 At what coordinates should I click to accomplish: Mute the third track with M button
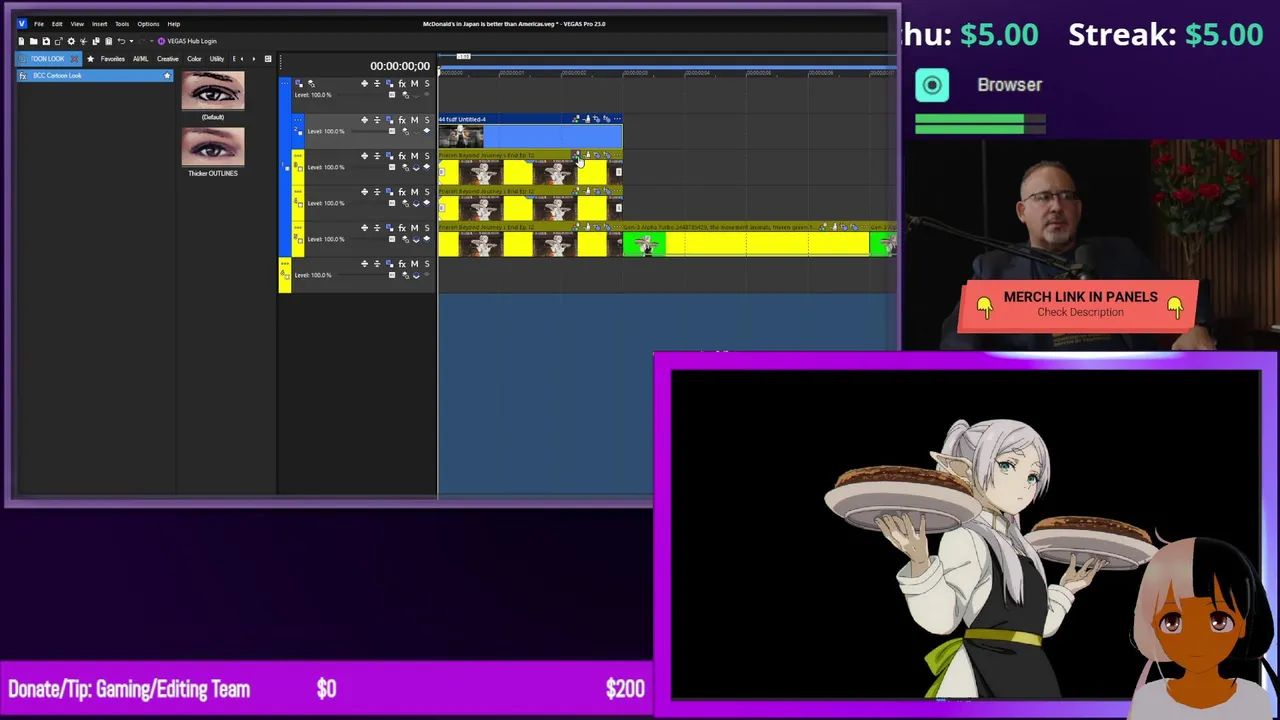[x=414, y=156]
